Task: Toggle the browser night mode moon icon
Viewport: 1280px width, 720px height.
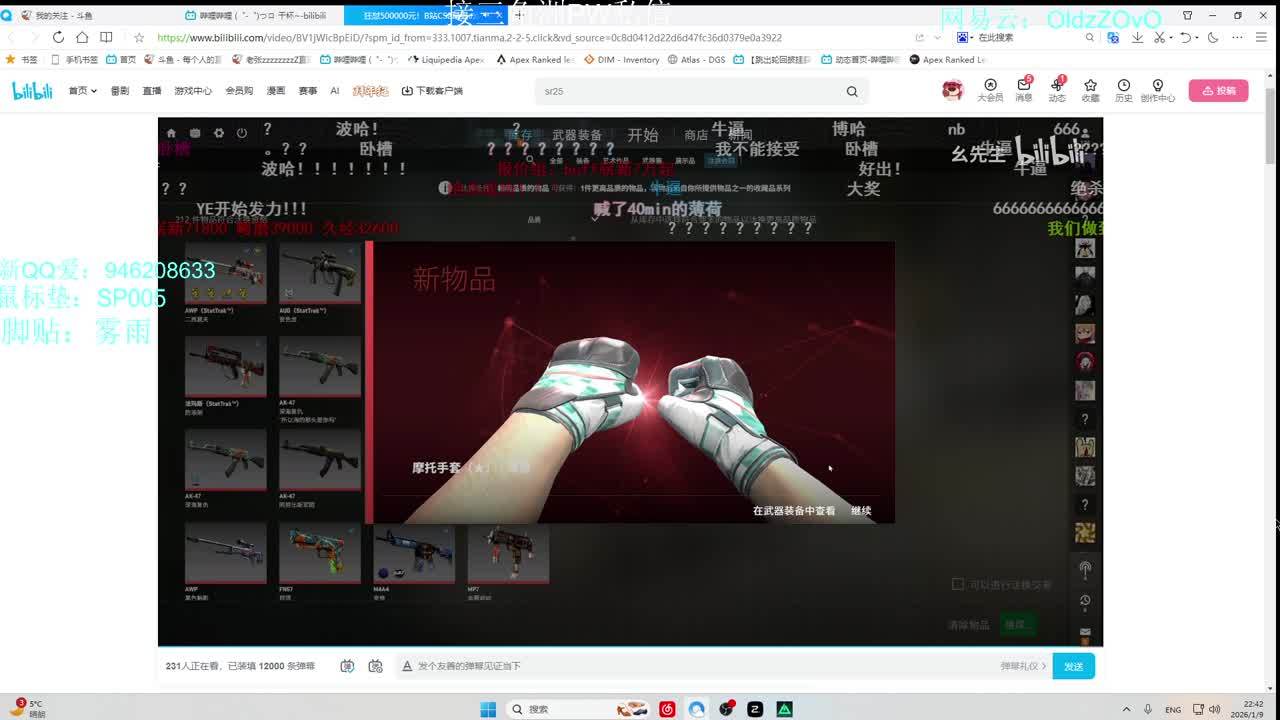Action: point(1213,37)
